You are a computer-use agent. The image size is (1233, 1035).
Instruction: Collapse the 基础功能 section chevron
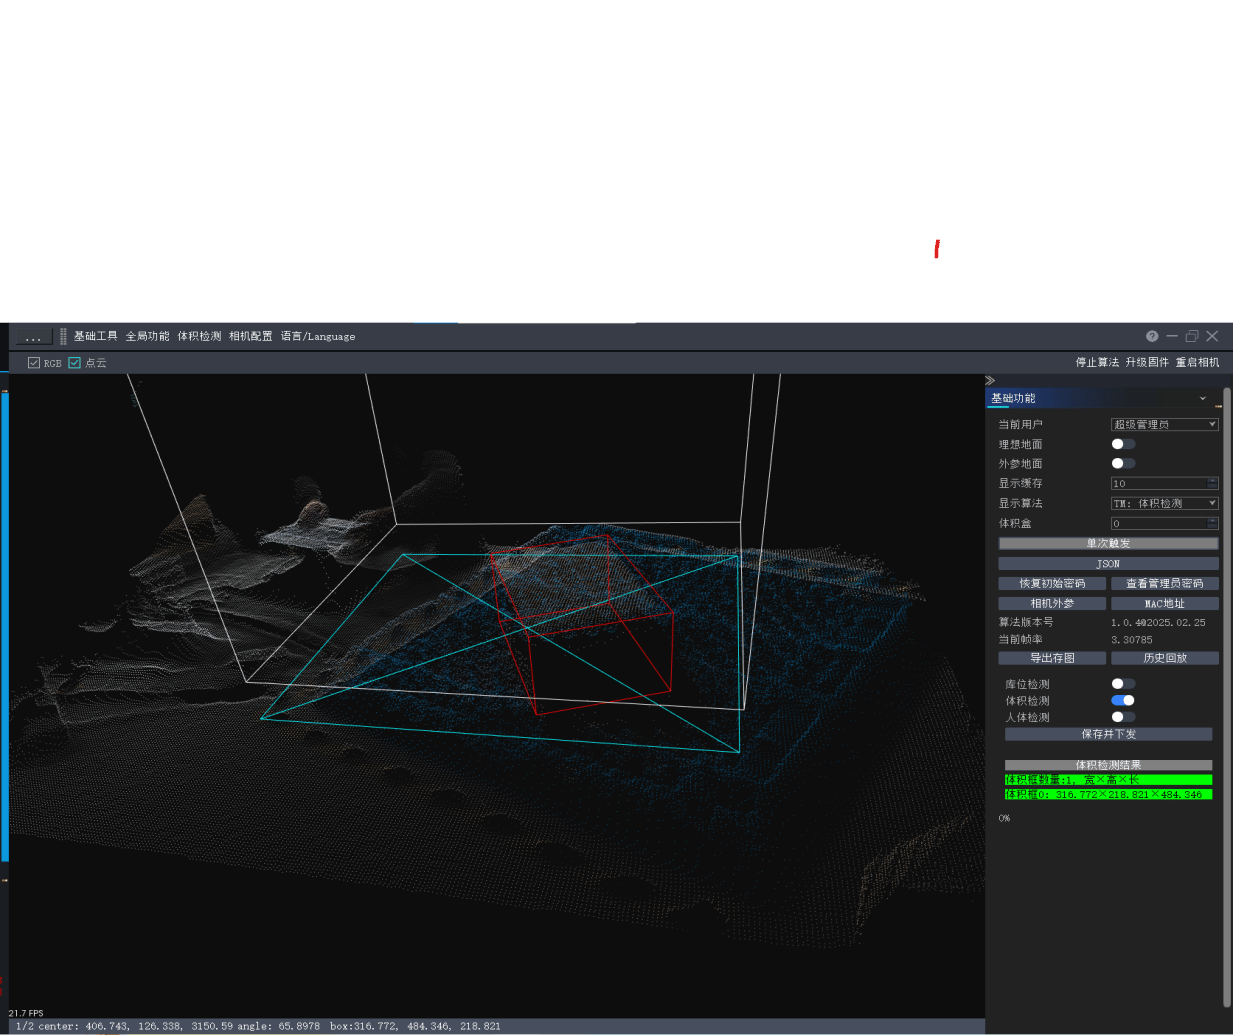coord(1203,398)
